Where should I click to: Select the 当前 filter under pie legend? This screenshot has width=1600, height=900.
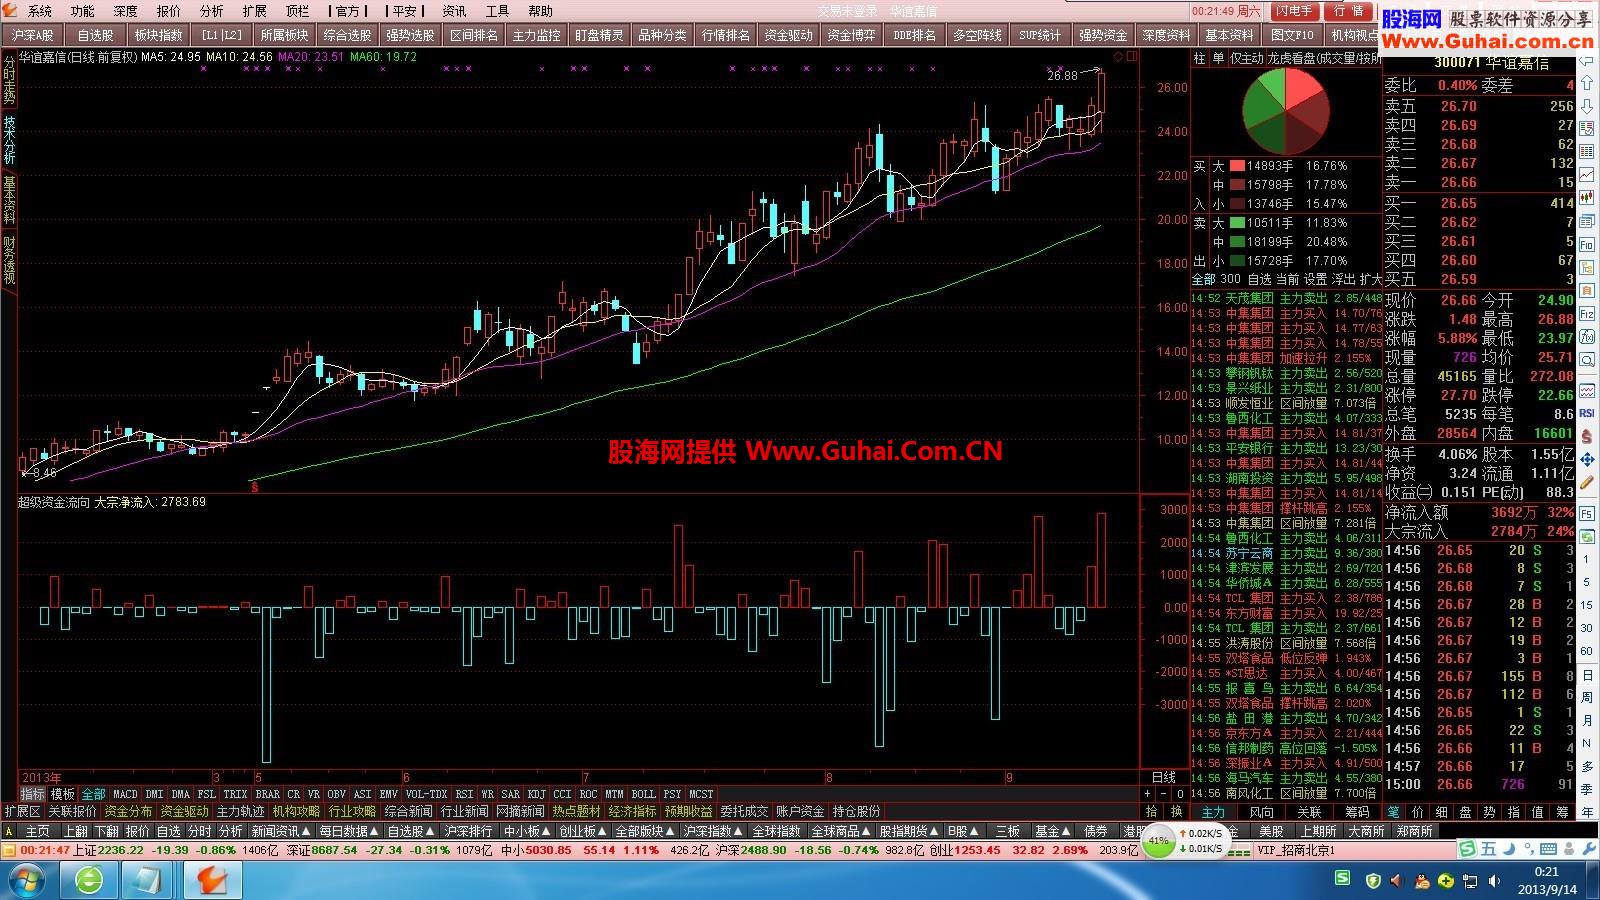coord(1287,279)
